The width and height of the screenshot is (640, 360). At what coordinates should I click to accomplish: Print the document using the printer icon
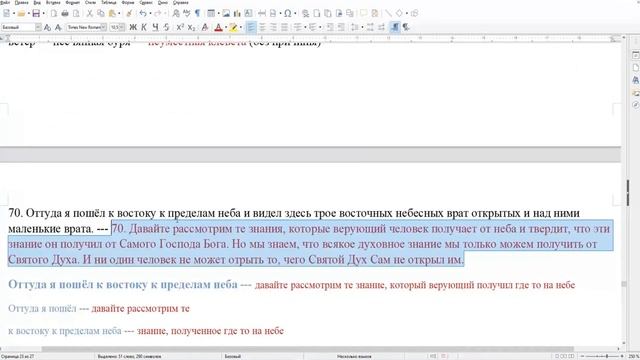64,13
